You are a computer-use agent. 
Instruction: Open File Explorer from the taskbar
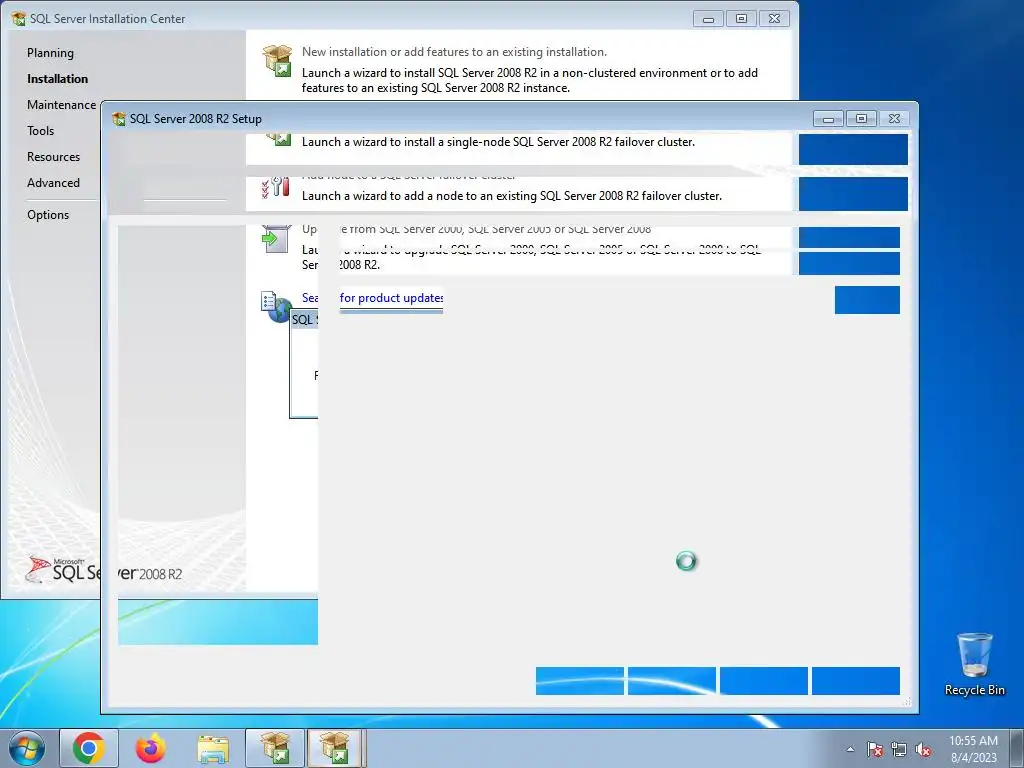[x=213, y=748]
